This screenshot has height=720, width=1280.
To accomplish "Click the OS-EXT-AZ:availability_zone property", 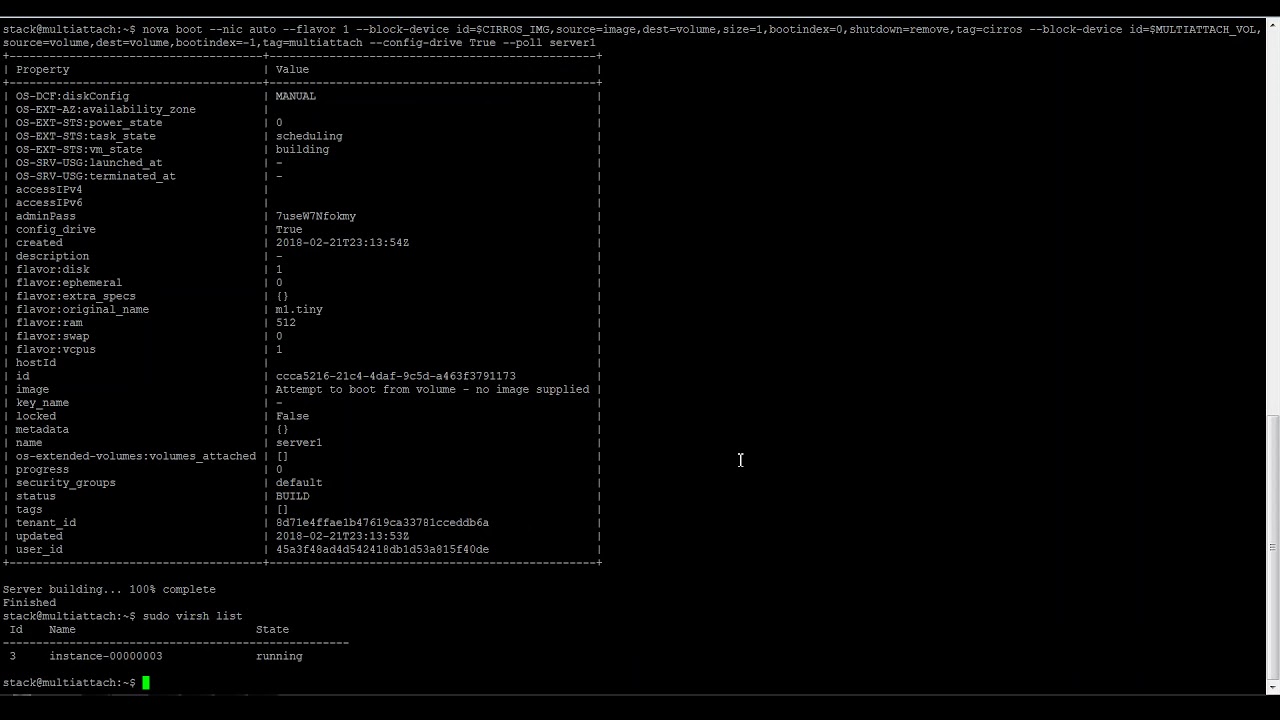I will [105, 109].
